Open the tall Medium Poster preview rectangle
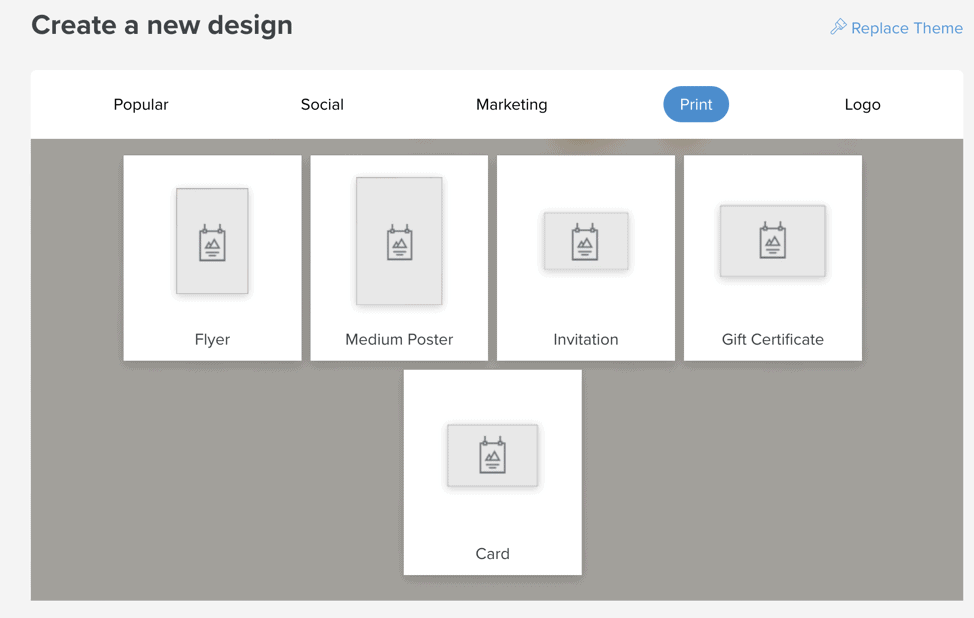The height and width of the screenshot is (618, 974). point(399,241)
